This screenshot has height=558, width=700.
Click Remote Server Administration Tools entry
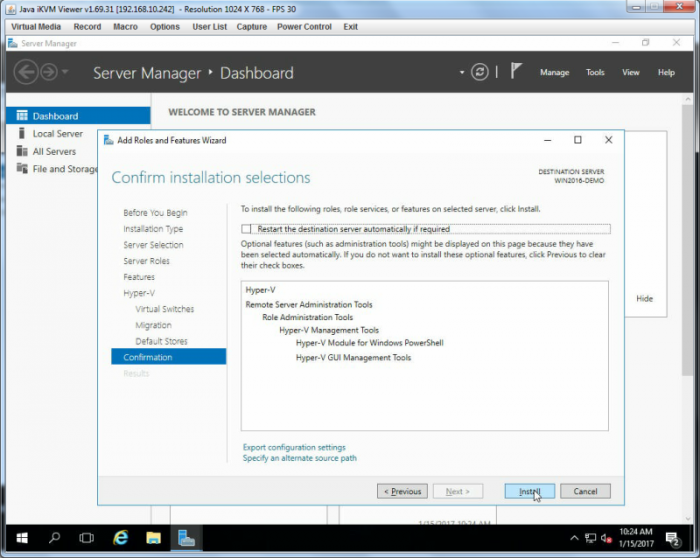pyautogui.click(x=308, y=304)
